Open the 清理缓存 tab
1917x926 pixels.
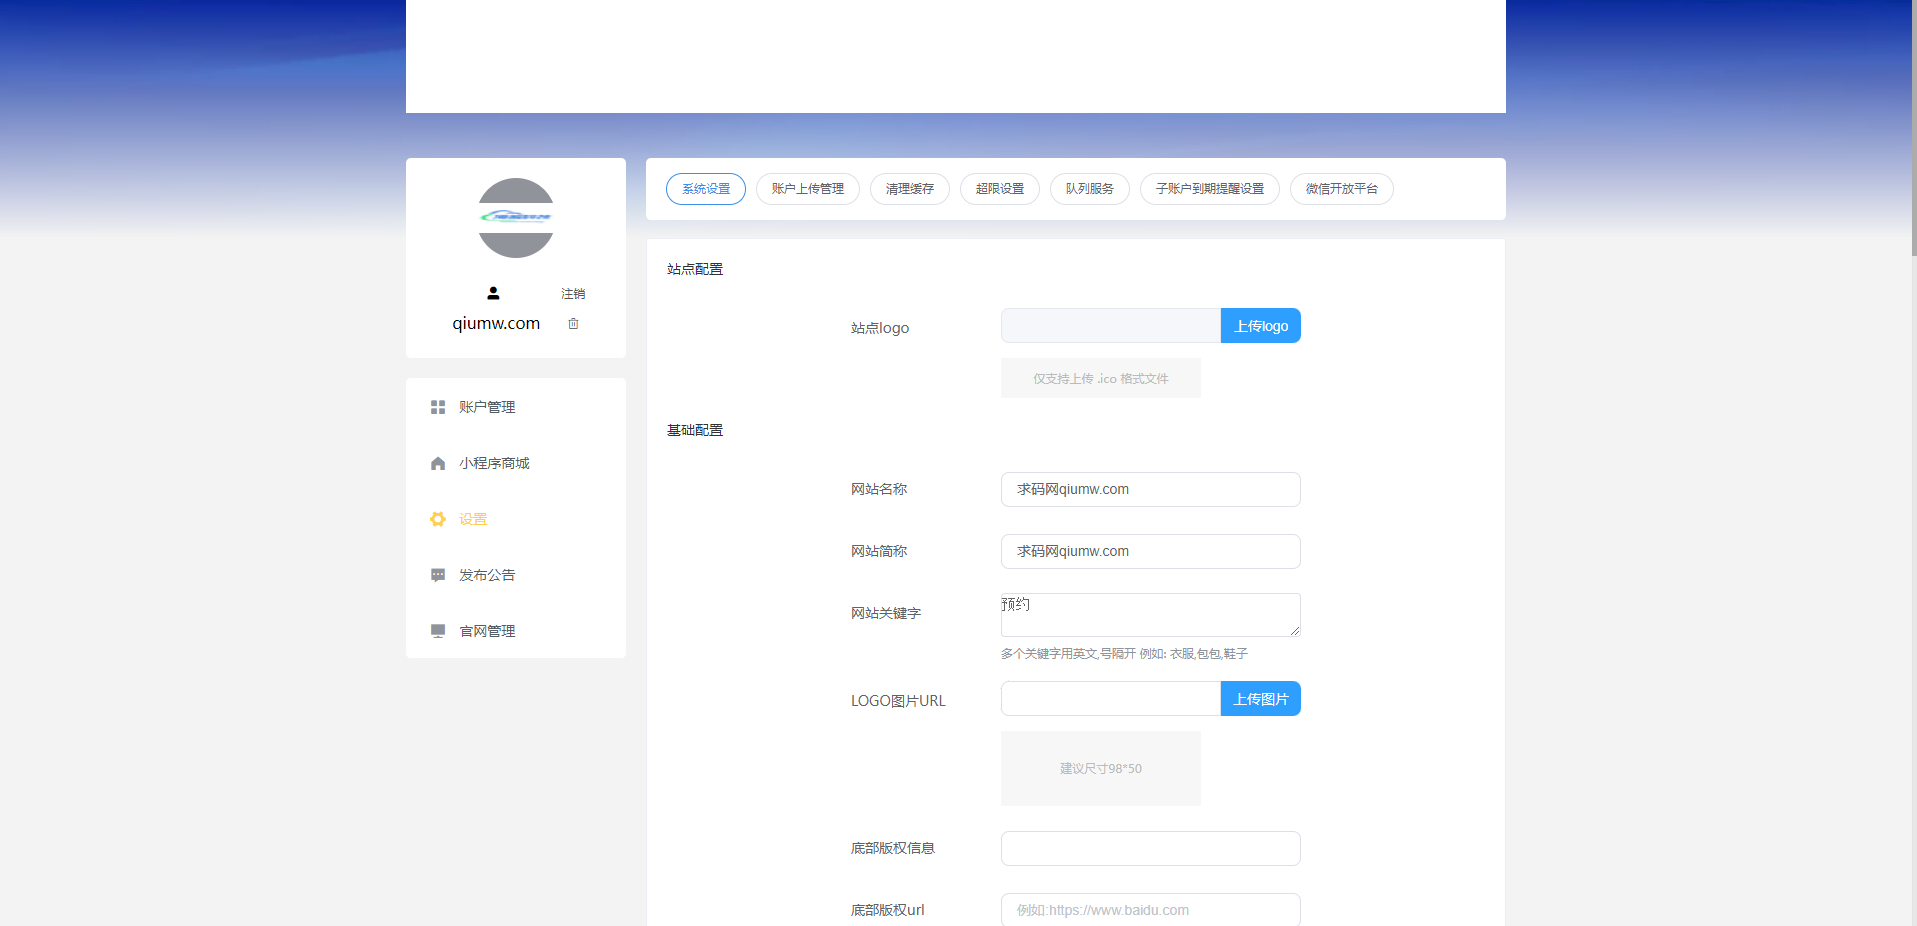click(x=909, y=189)
